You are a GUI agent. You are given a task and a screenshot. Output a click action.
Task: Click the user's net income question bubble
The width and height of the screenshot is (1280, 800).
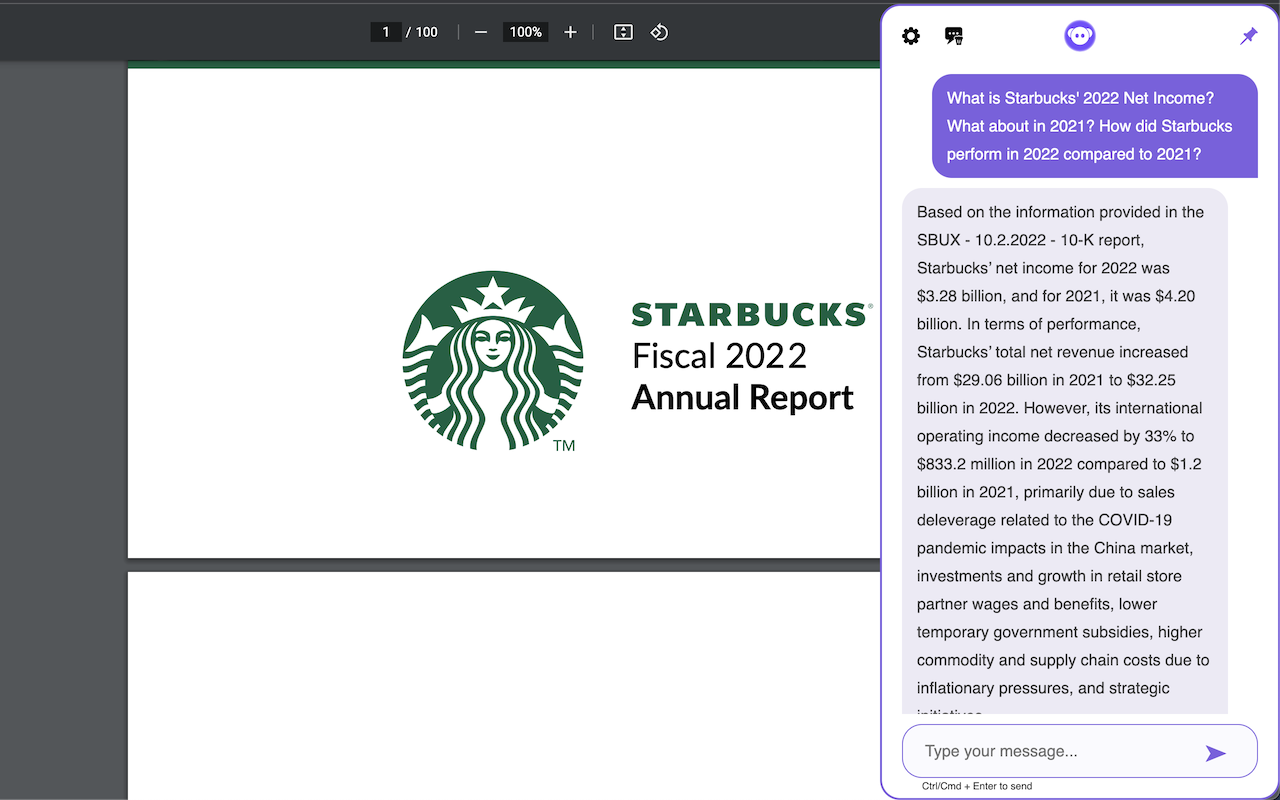tap(1094, 126)
